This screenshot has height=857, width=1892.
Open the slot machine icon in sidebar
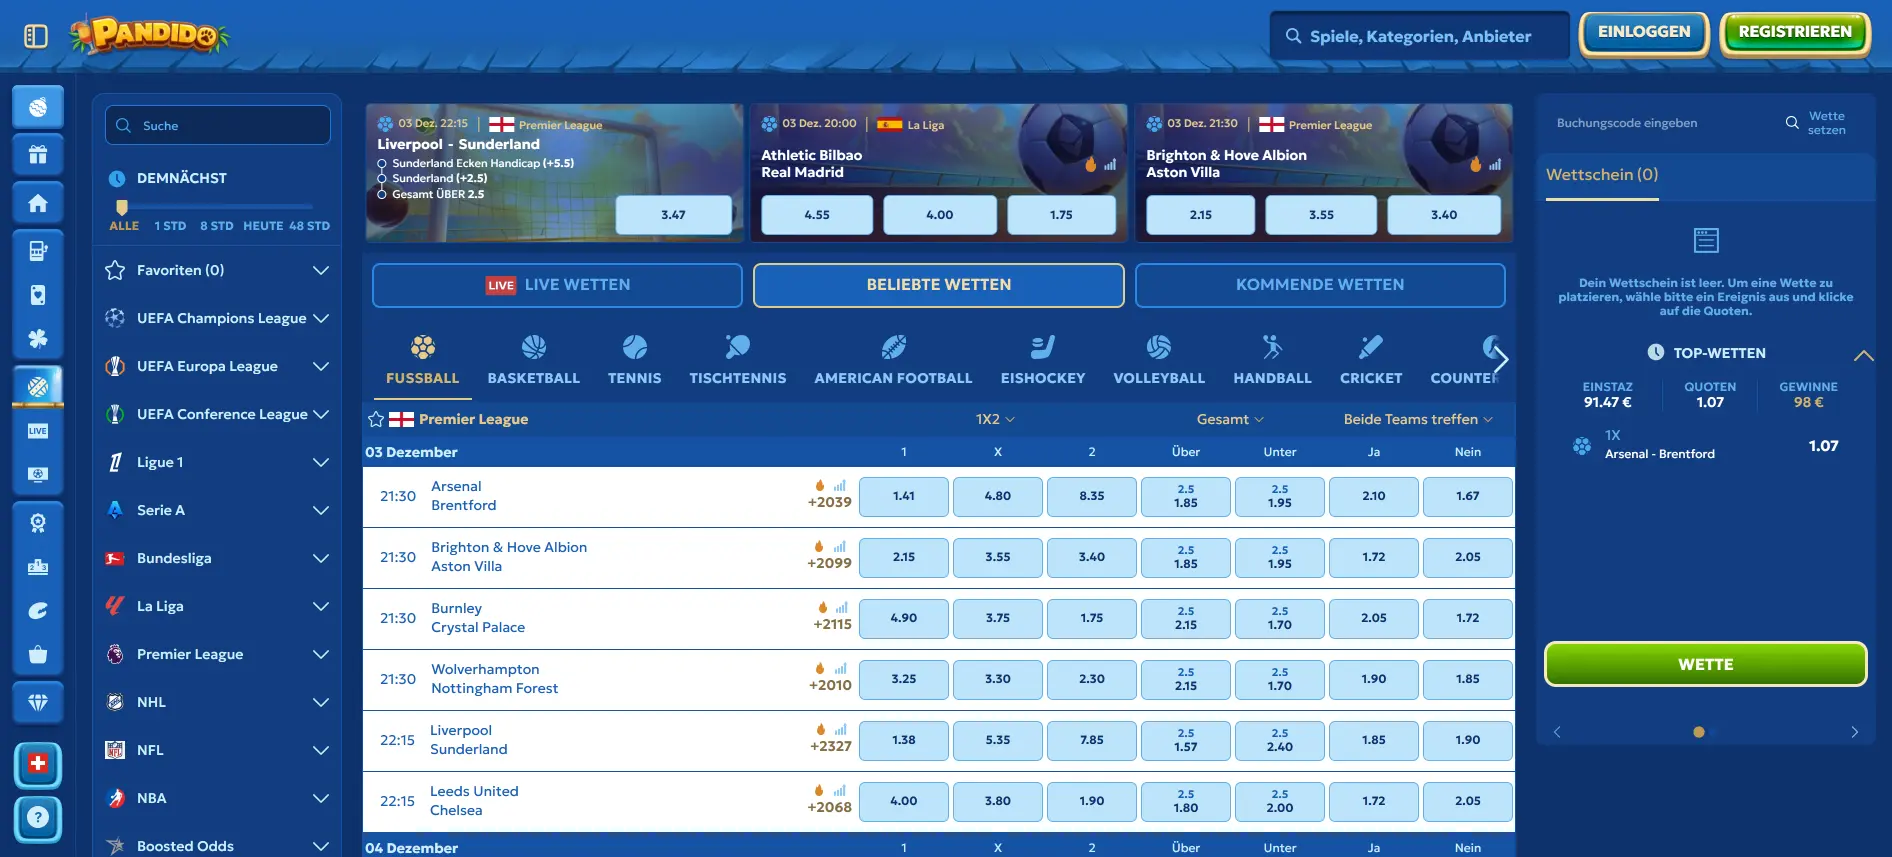coord(38,251)
